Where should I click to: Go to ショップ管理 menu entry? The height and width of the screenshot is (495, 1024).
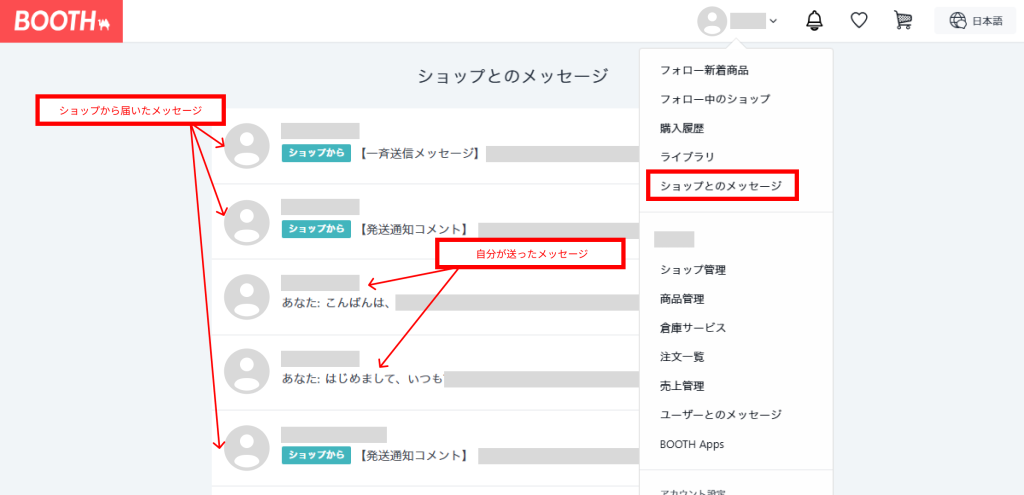coord(693,270)
